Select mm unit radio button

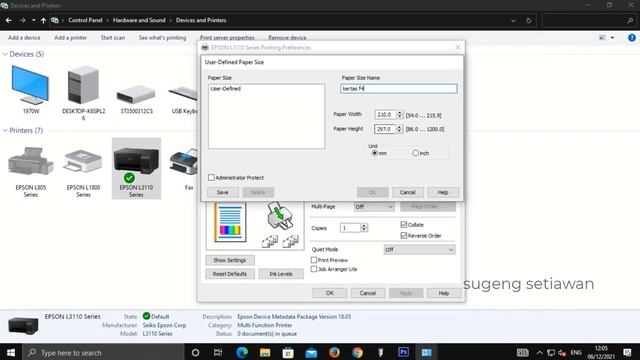[x=374, y=153]
